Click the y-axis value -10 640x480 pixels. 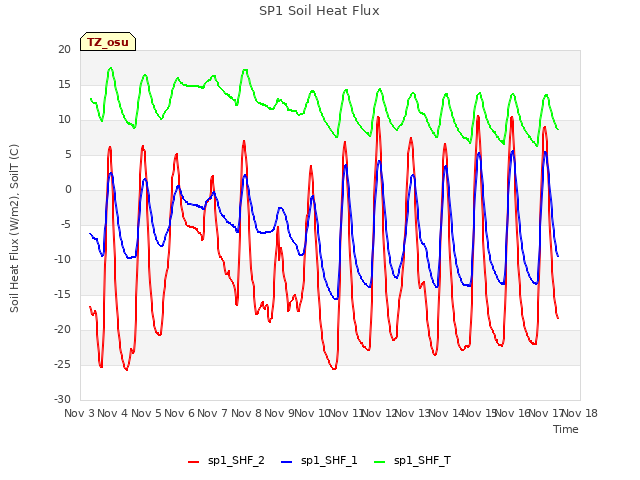(x=62, y=260)
